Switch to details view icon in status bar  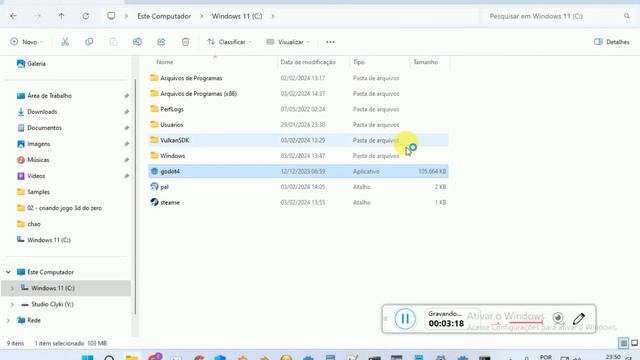[623, 343]
